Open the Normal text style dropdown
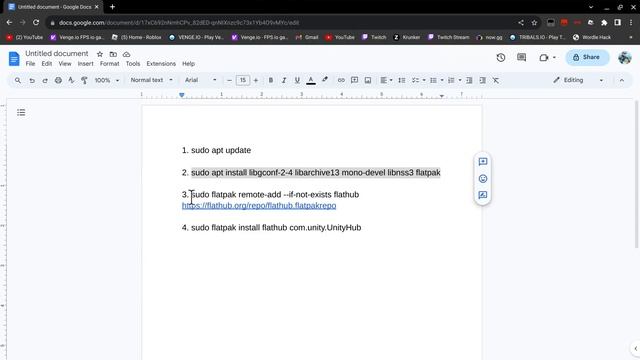640x360 pixels. [x=151, y=80]
